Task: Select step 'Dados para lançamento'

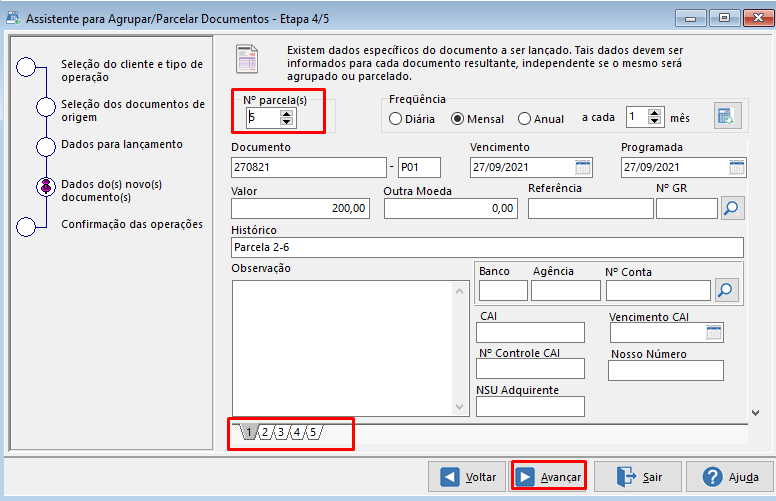Action: [x=122, y=145]
